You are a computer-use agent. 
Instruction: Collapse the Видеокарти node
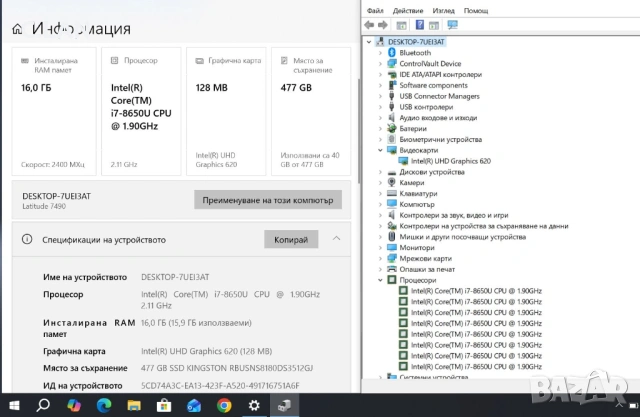tap(380, 150)
